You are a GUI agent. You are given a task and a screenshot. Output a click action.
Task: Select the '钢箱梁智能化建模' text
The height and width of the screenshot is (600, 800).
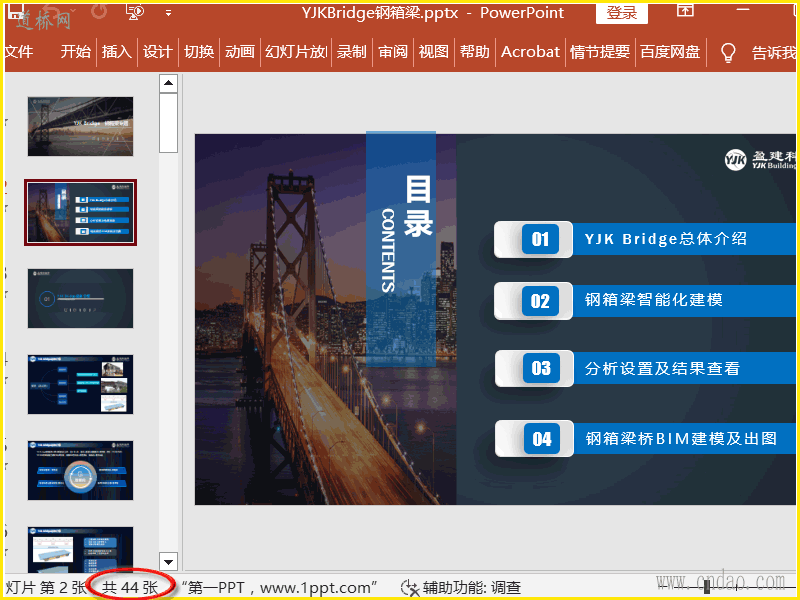[x=654, y=299]
